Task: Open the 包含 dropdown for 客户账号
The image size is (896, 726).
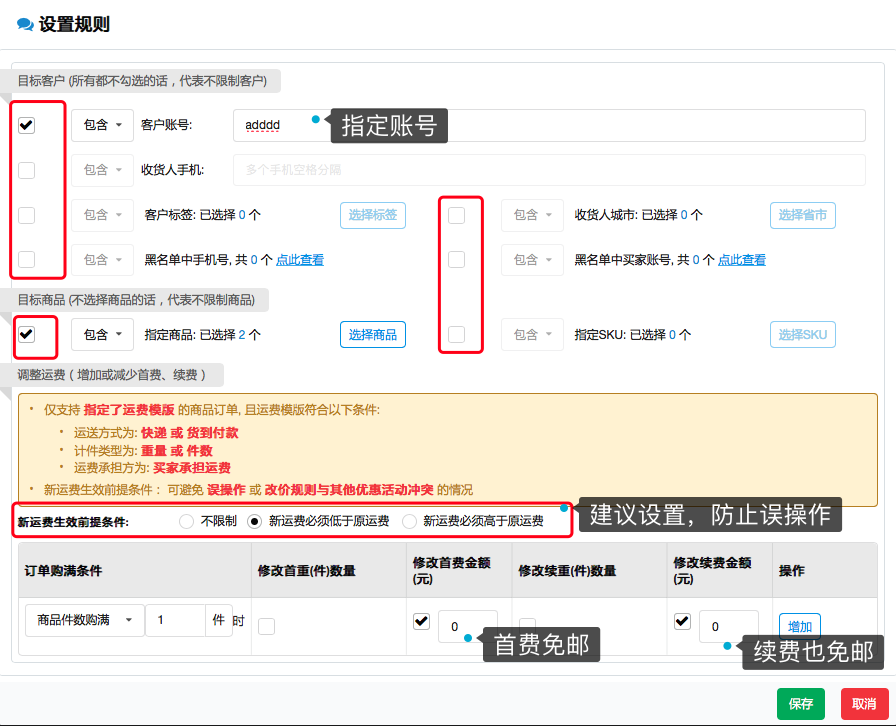Action: pyautogui.click(x=102, y=126)
